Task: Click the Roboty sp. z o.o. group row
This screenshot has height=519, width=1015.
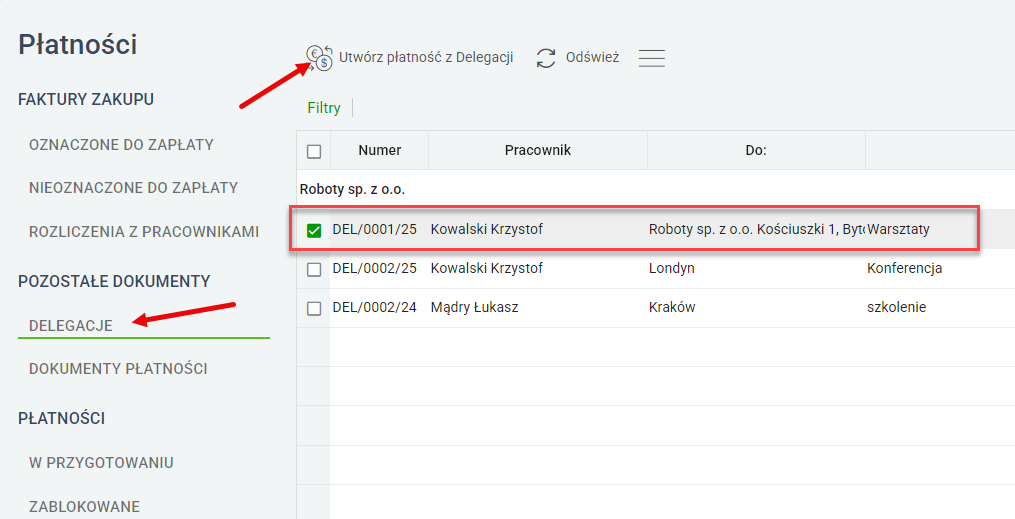Action: coord(352,190)
